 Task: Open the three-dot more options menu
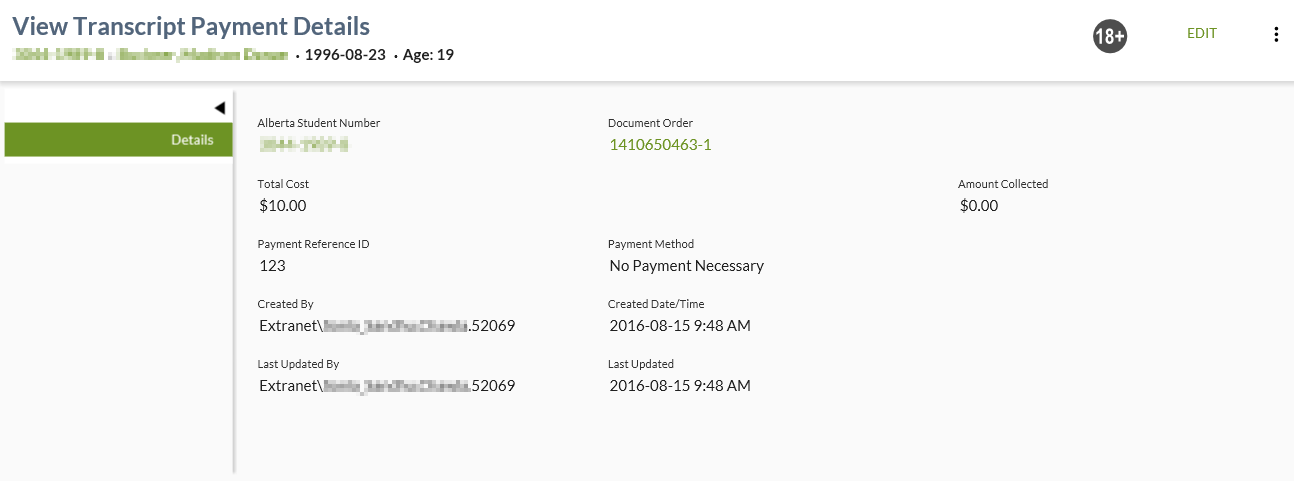[1275, 34]
